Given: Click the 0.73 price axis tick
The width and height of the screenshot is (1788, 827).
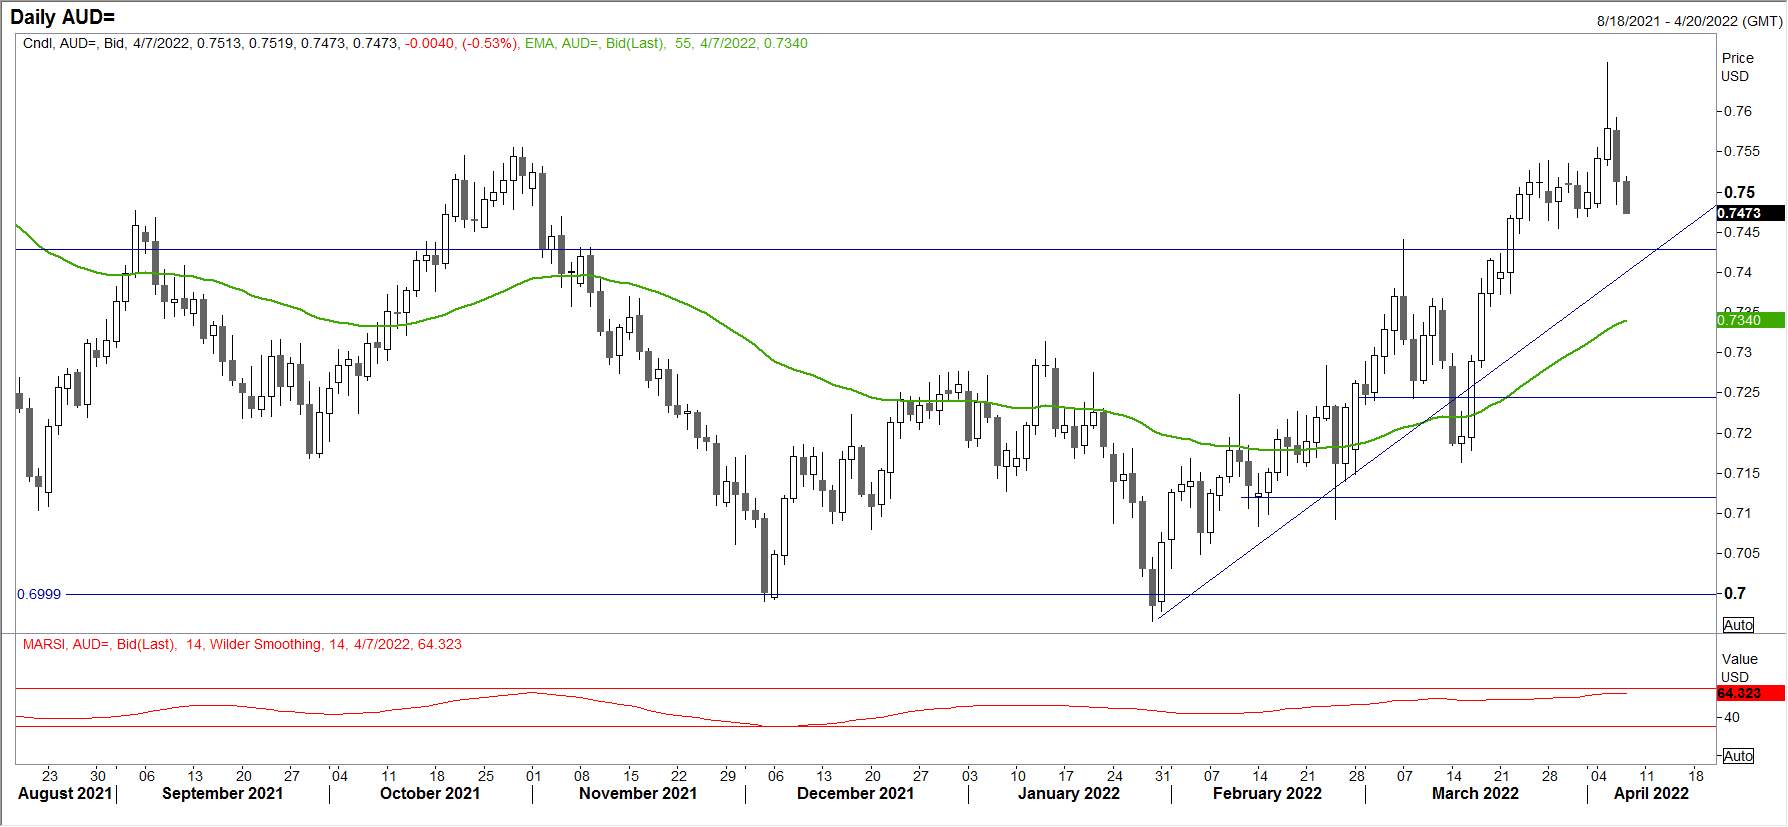Looking at the screenshot, I should tap(1738, 352).
